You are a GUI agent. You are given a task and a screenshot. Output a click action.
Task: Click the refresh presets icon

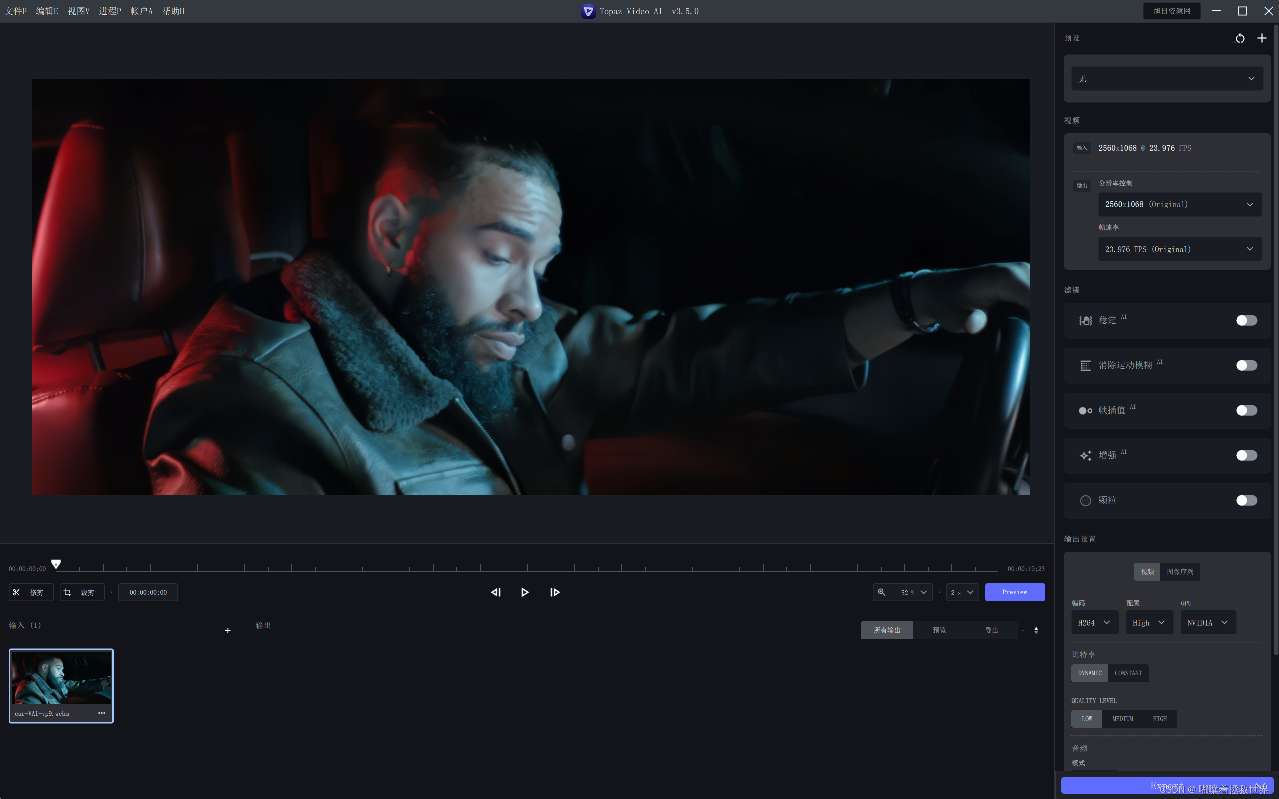[1239, 38]
